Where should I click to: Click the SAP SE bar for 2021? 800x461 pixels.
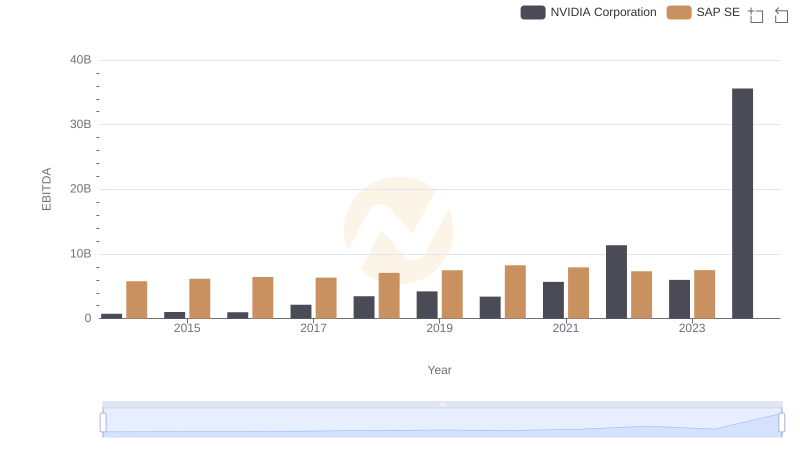pyautogui.click(x=579, y=293)
